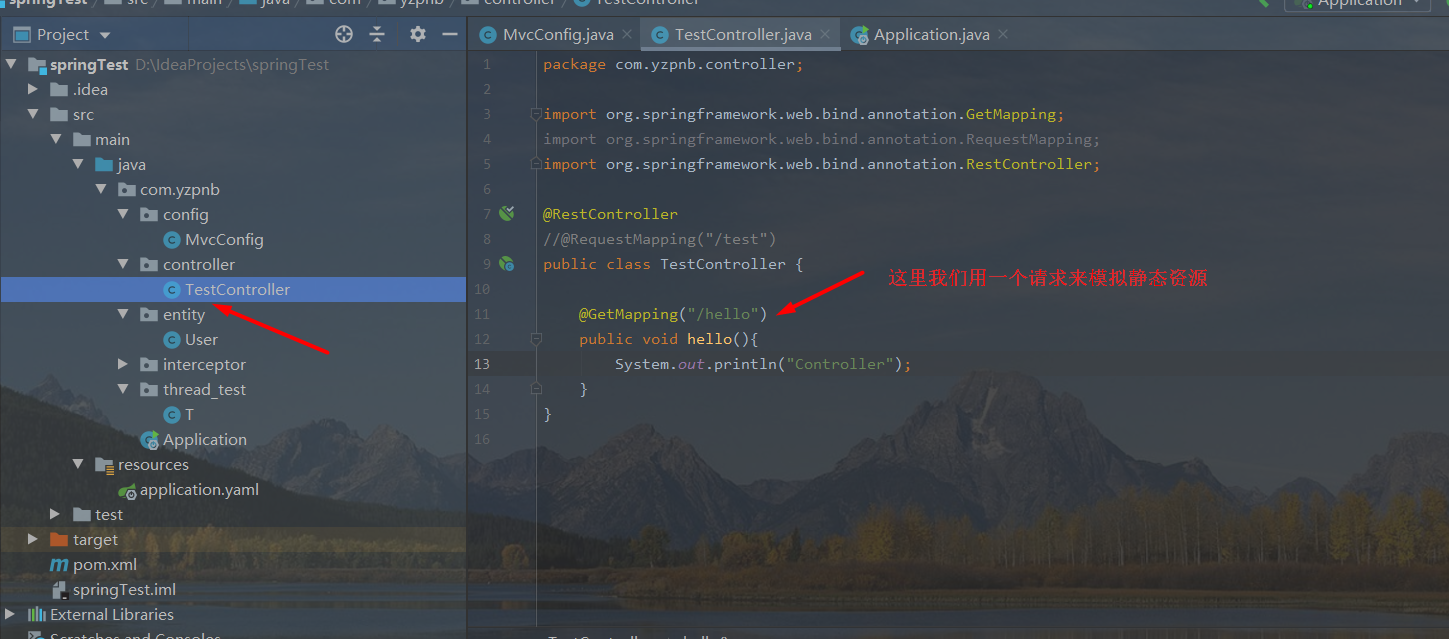Click line number 13 in gutter

coord(483,364)
